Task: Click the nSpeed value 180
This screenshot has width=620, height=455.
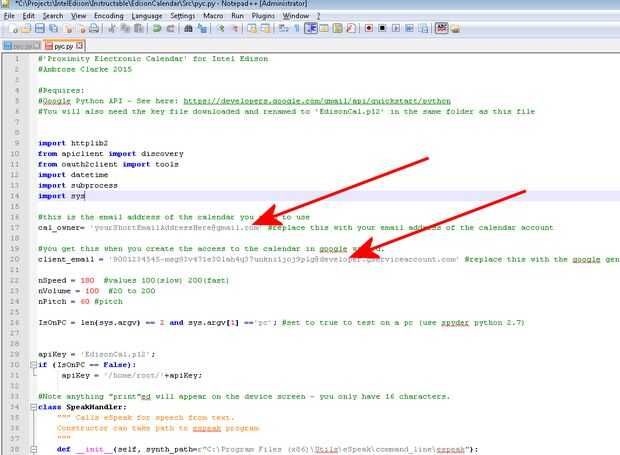Action: [87, 280]
